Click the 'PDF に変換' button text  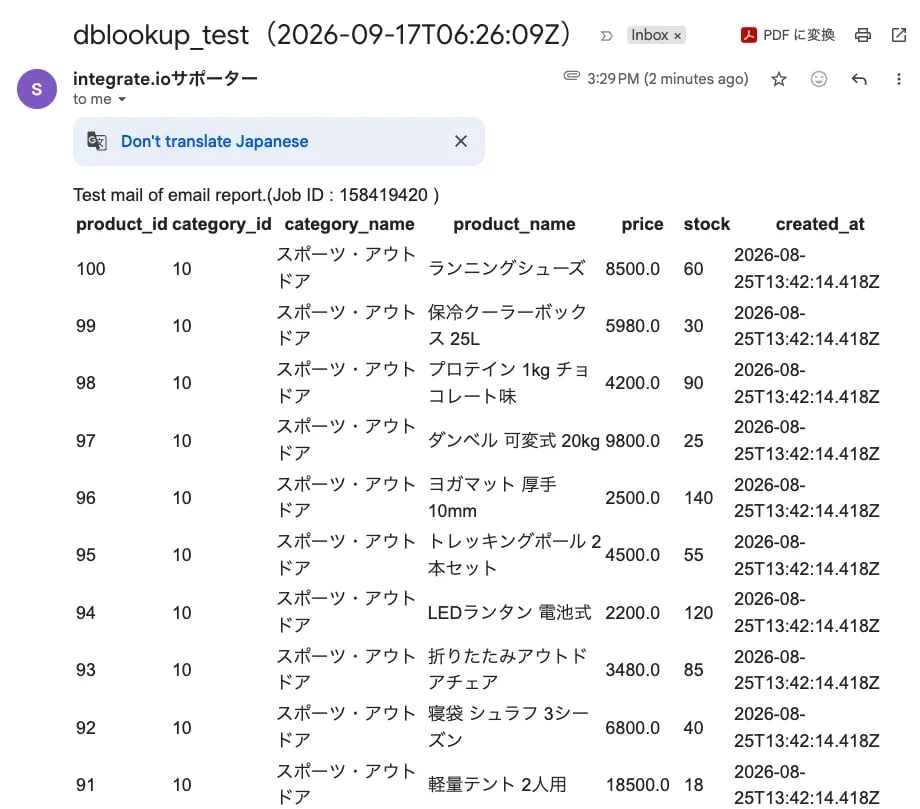(x=799, y=35)
